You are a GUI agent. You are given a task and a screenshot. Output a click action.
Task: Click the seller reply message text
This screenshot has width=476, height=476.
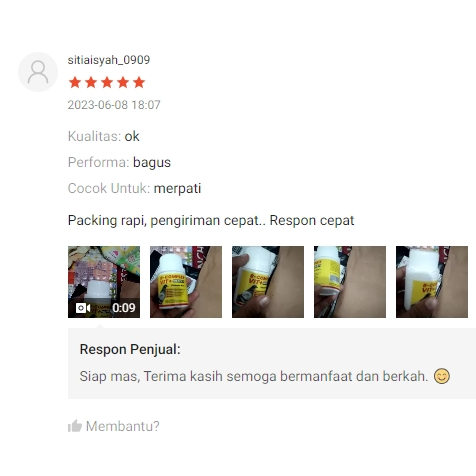point(254,376)
